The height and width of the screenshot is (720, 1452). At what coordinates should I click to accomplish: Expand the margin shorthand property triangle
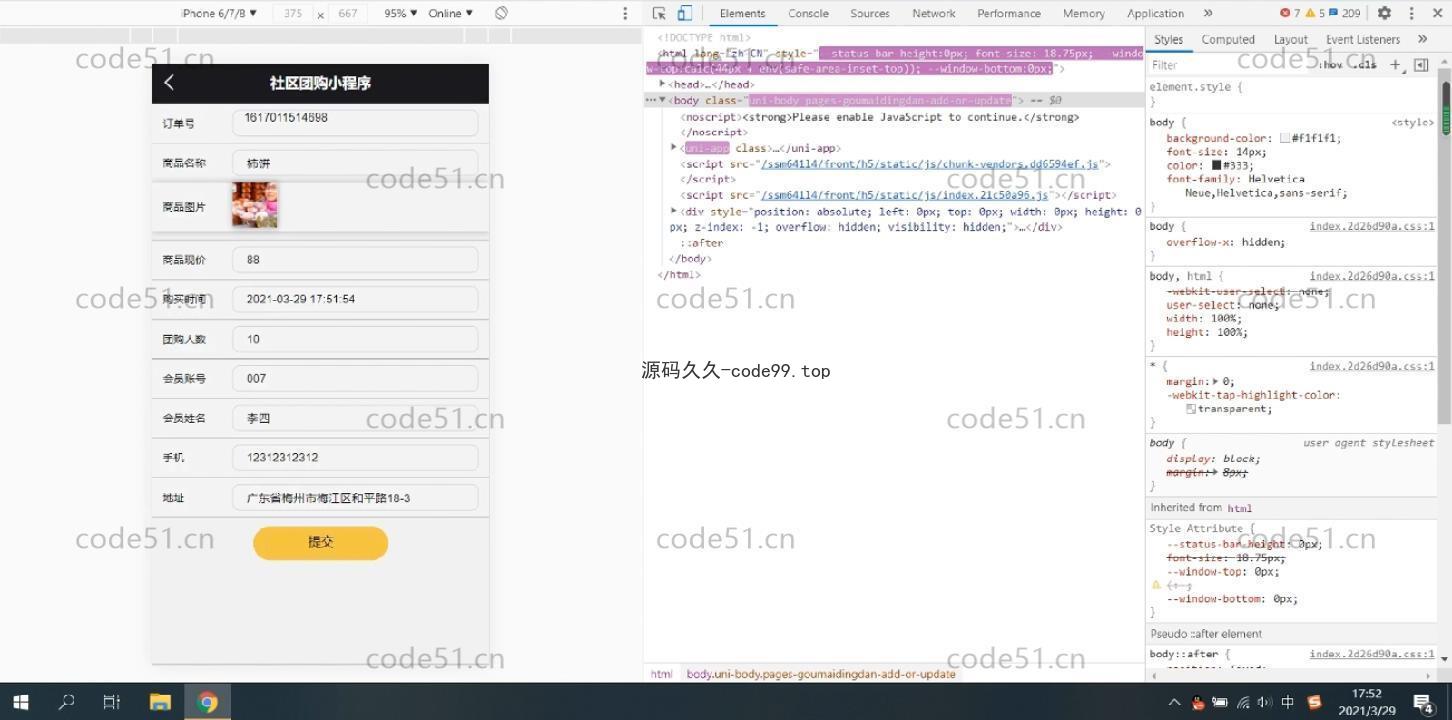[1215, 381]
